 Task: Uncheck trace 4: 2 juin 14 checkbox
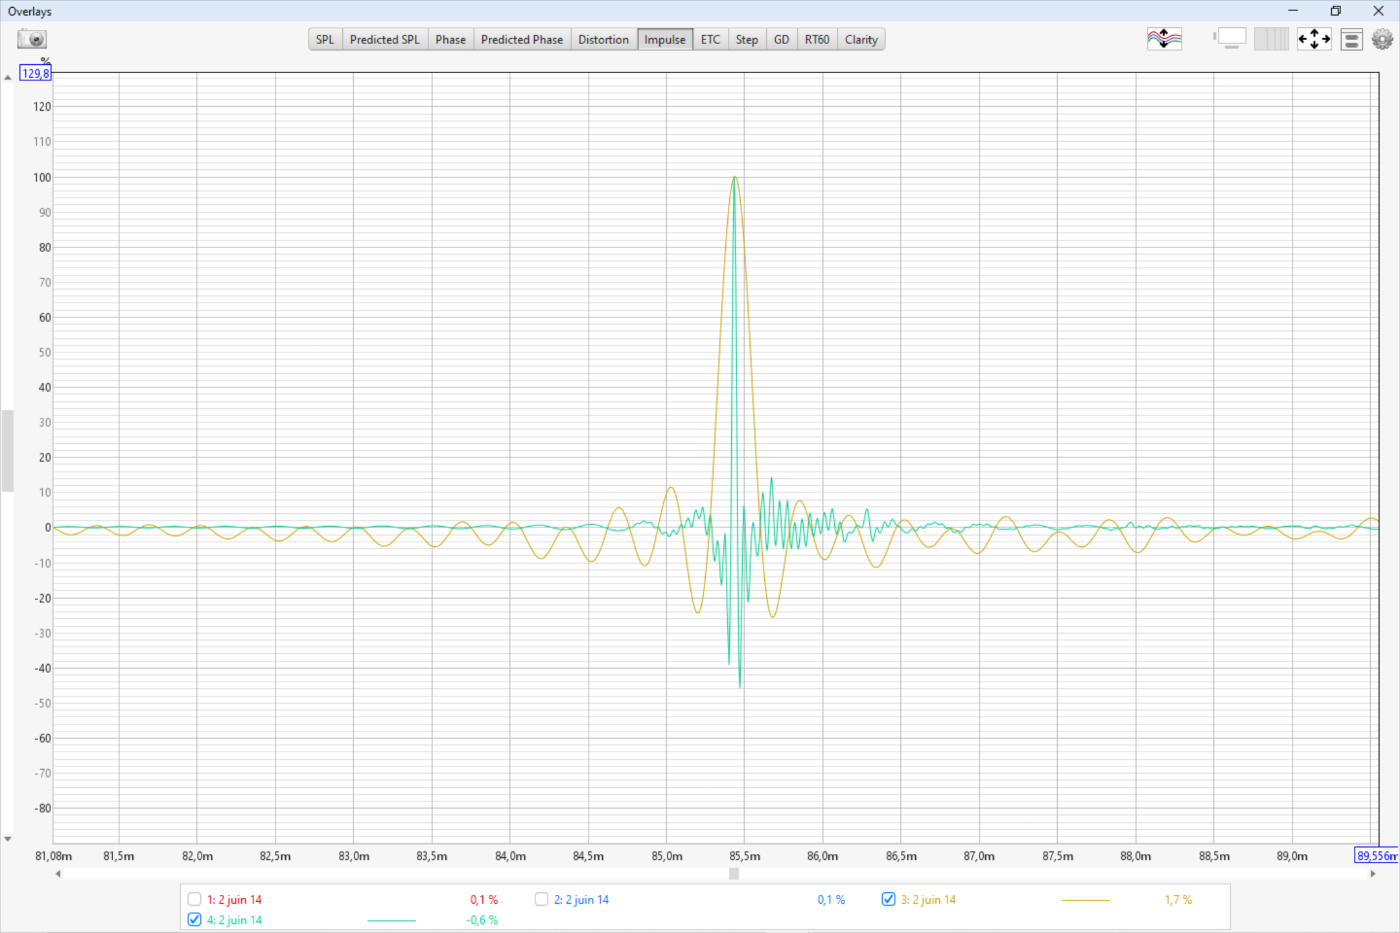pos(195,920)
